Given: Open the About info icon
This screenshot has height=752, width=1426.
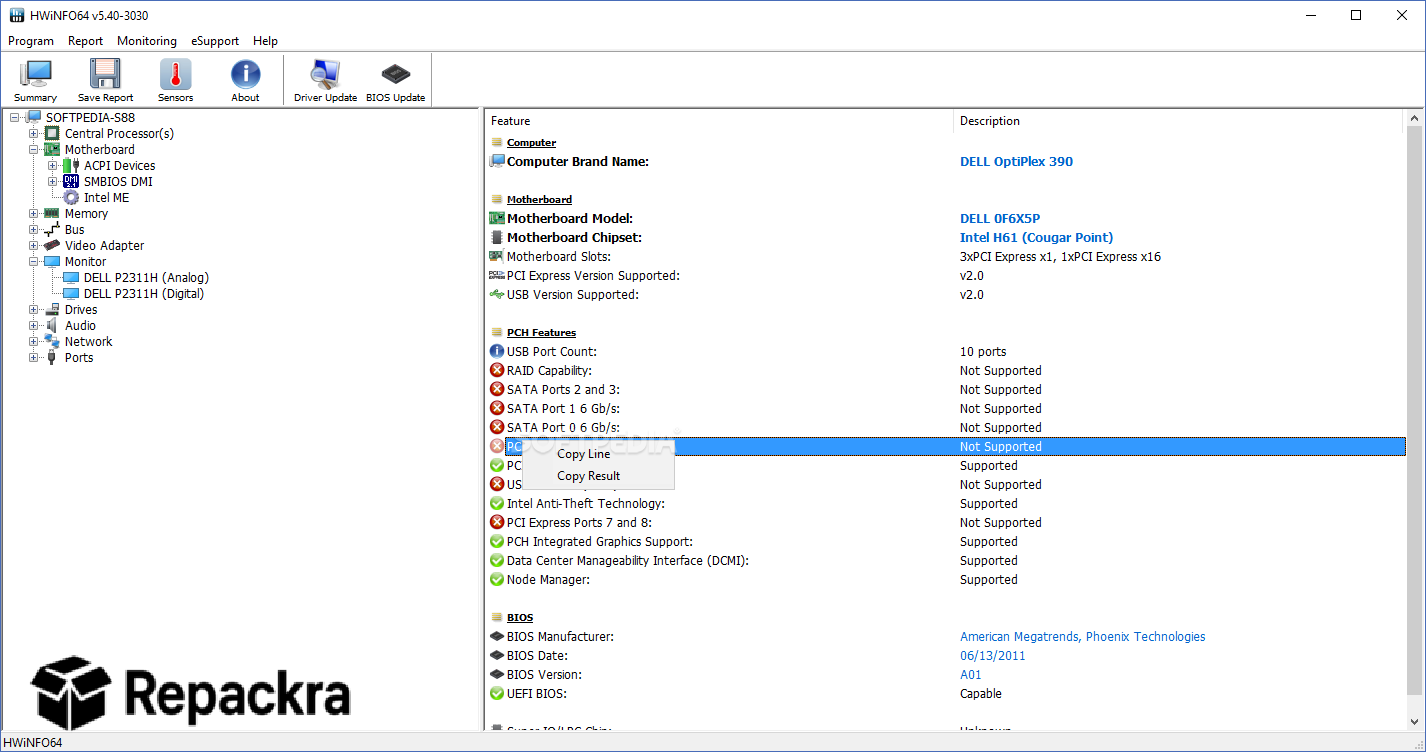Looking at the screenshot, I should [x=245, y=74].
